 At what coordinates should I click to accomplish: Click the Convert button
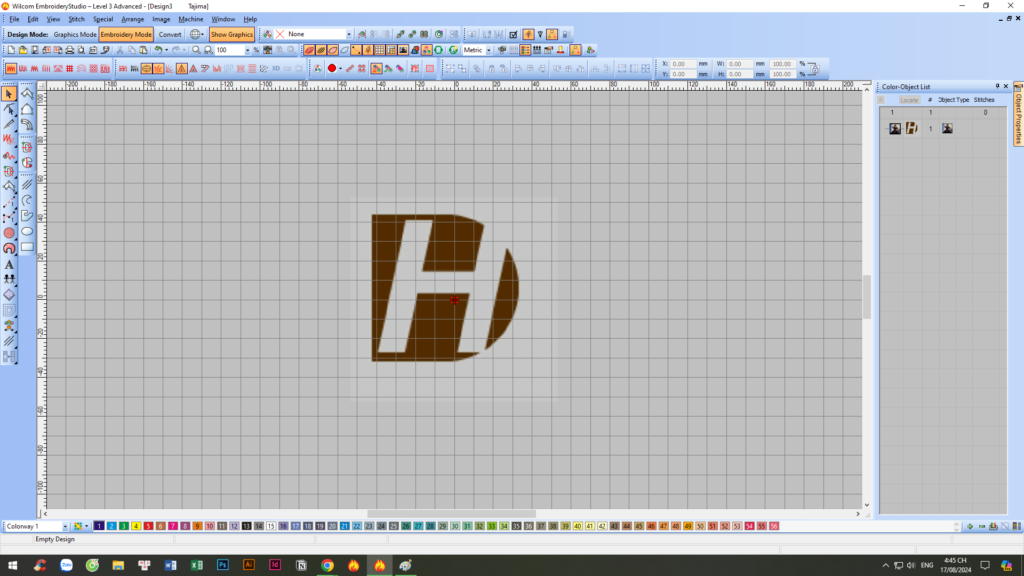[170, 34]
